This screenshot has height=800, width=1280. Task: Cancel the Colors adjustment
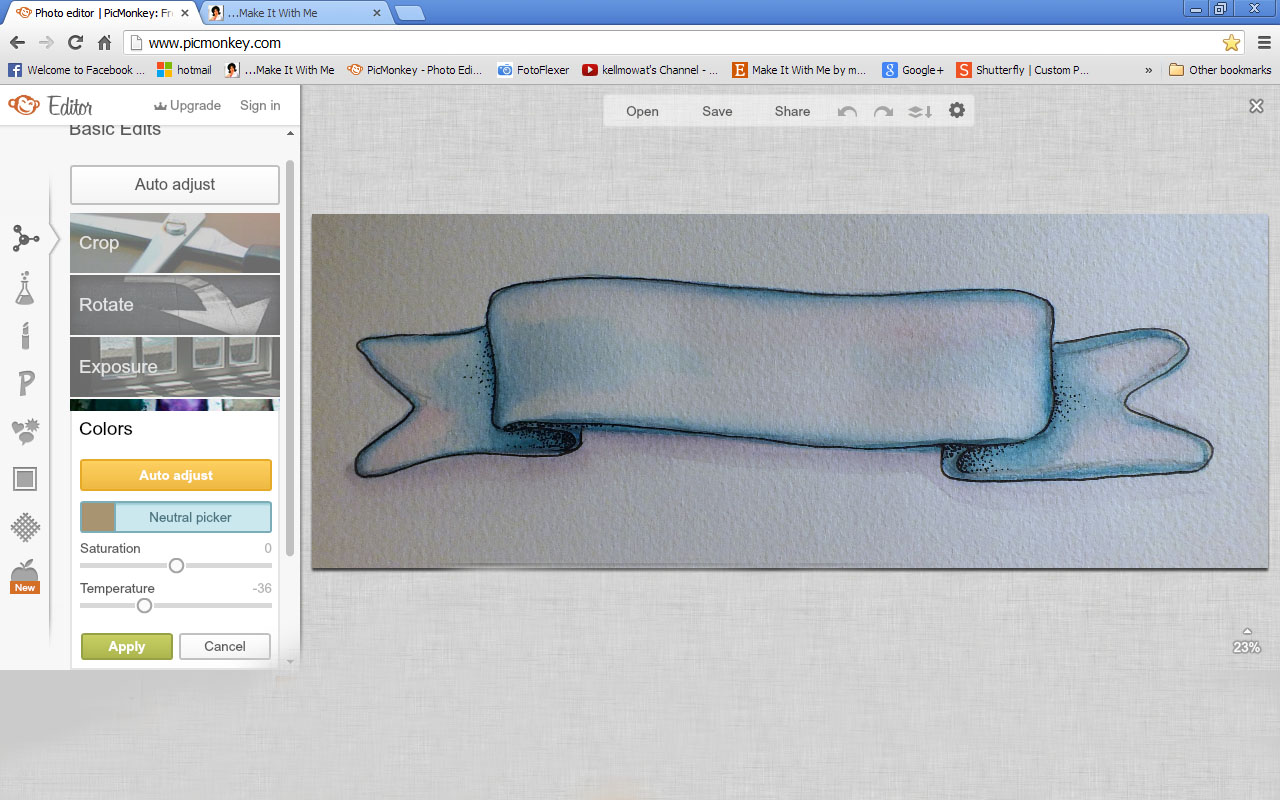pos(224,646)
